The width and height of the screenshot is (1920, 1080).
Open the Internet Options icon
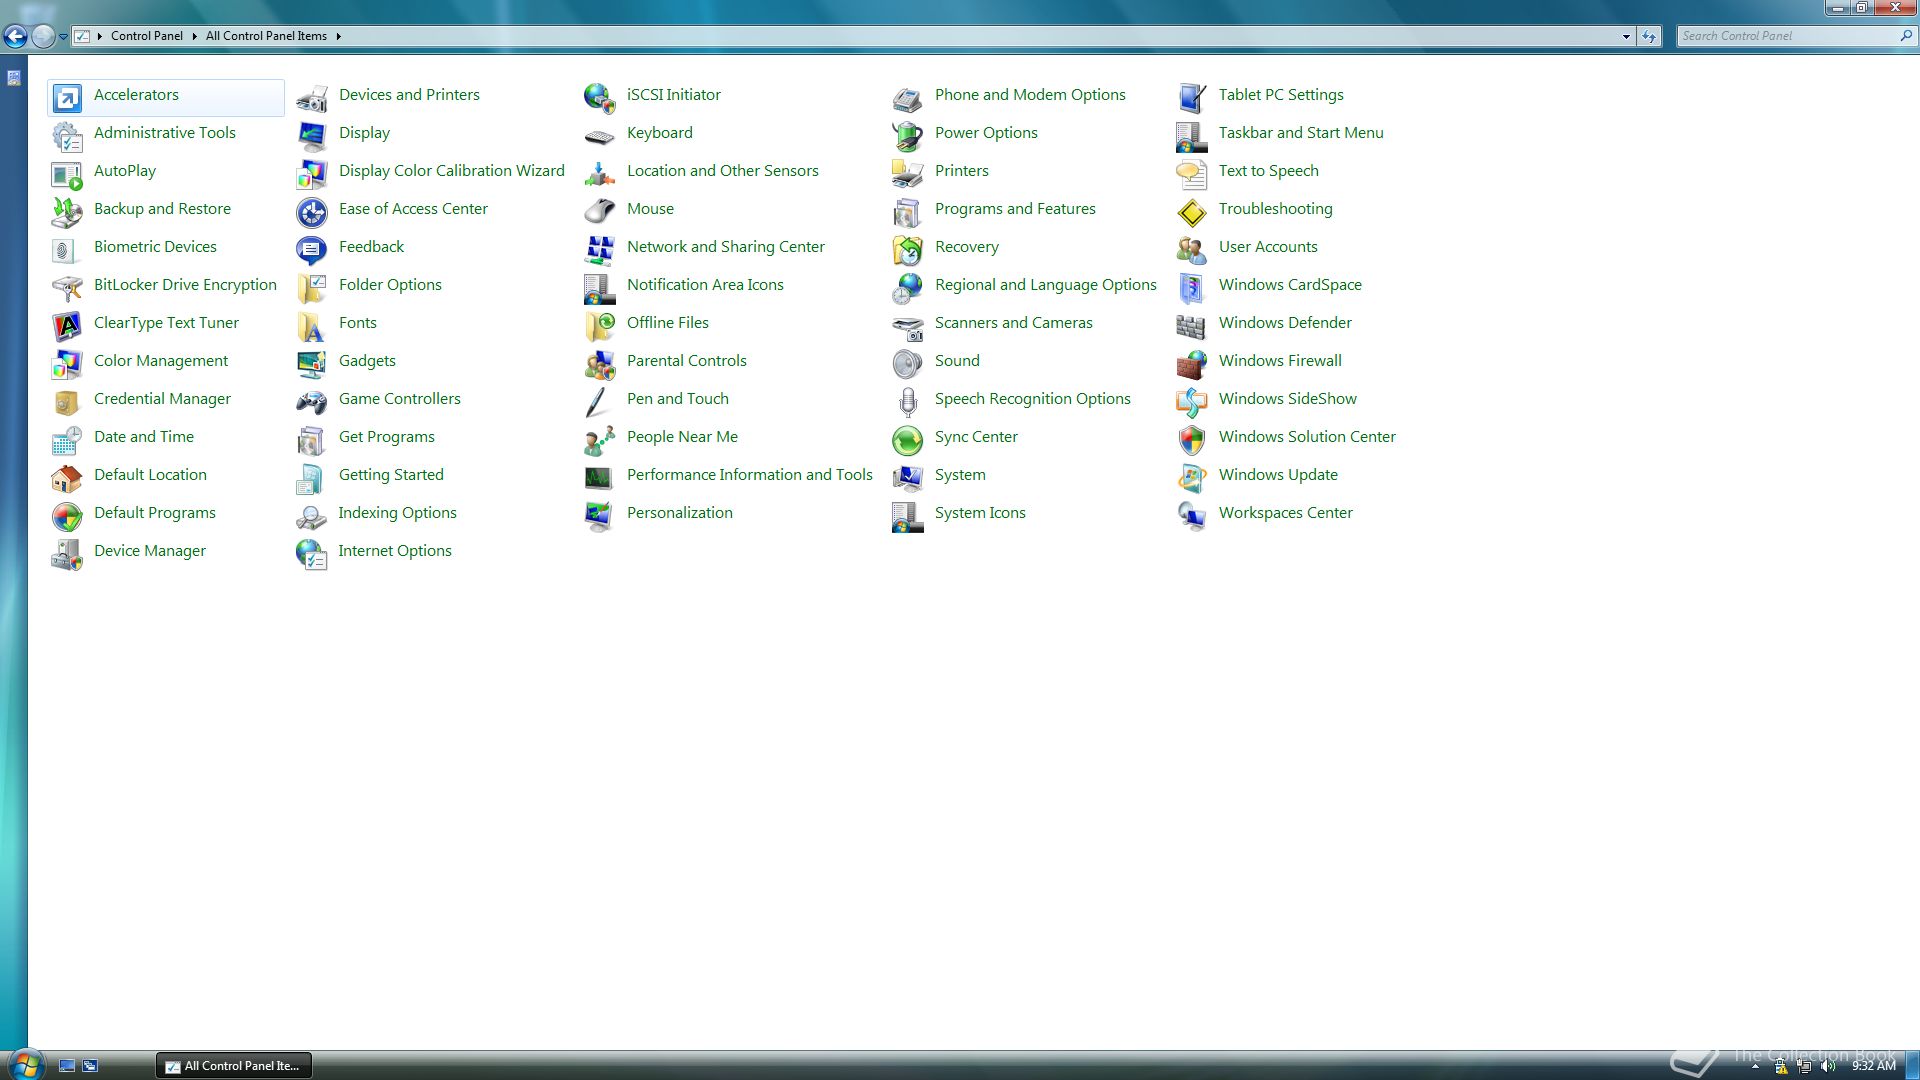[312, 553]
